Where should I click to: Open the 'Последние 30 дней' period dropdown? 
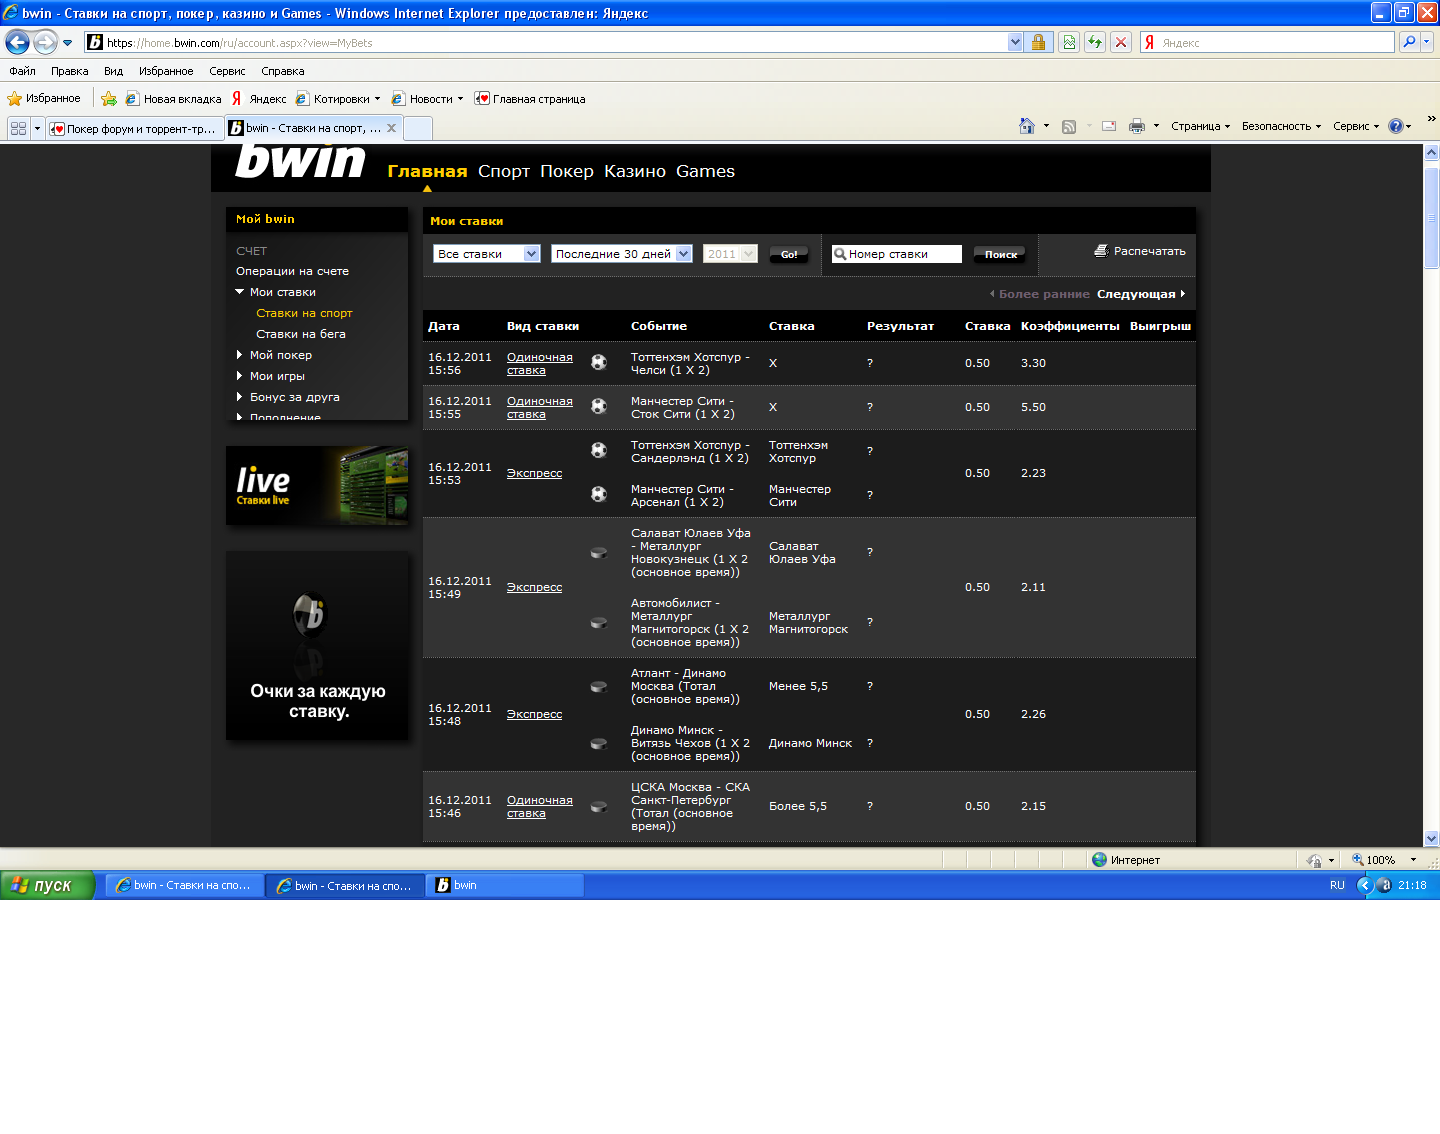(621, 254)
